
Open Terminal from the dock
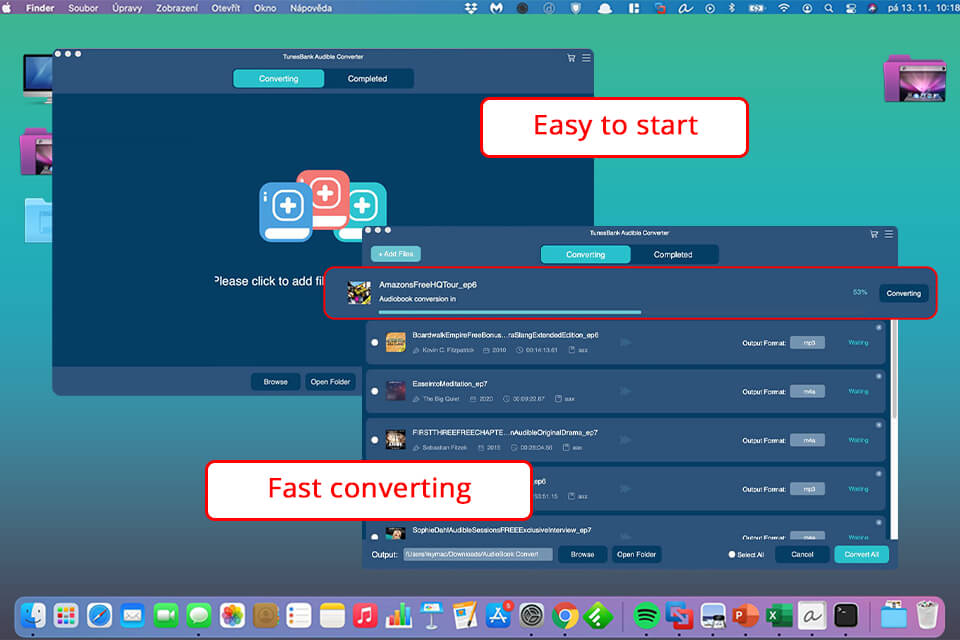(846, 616)
